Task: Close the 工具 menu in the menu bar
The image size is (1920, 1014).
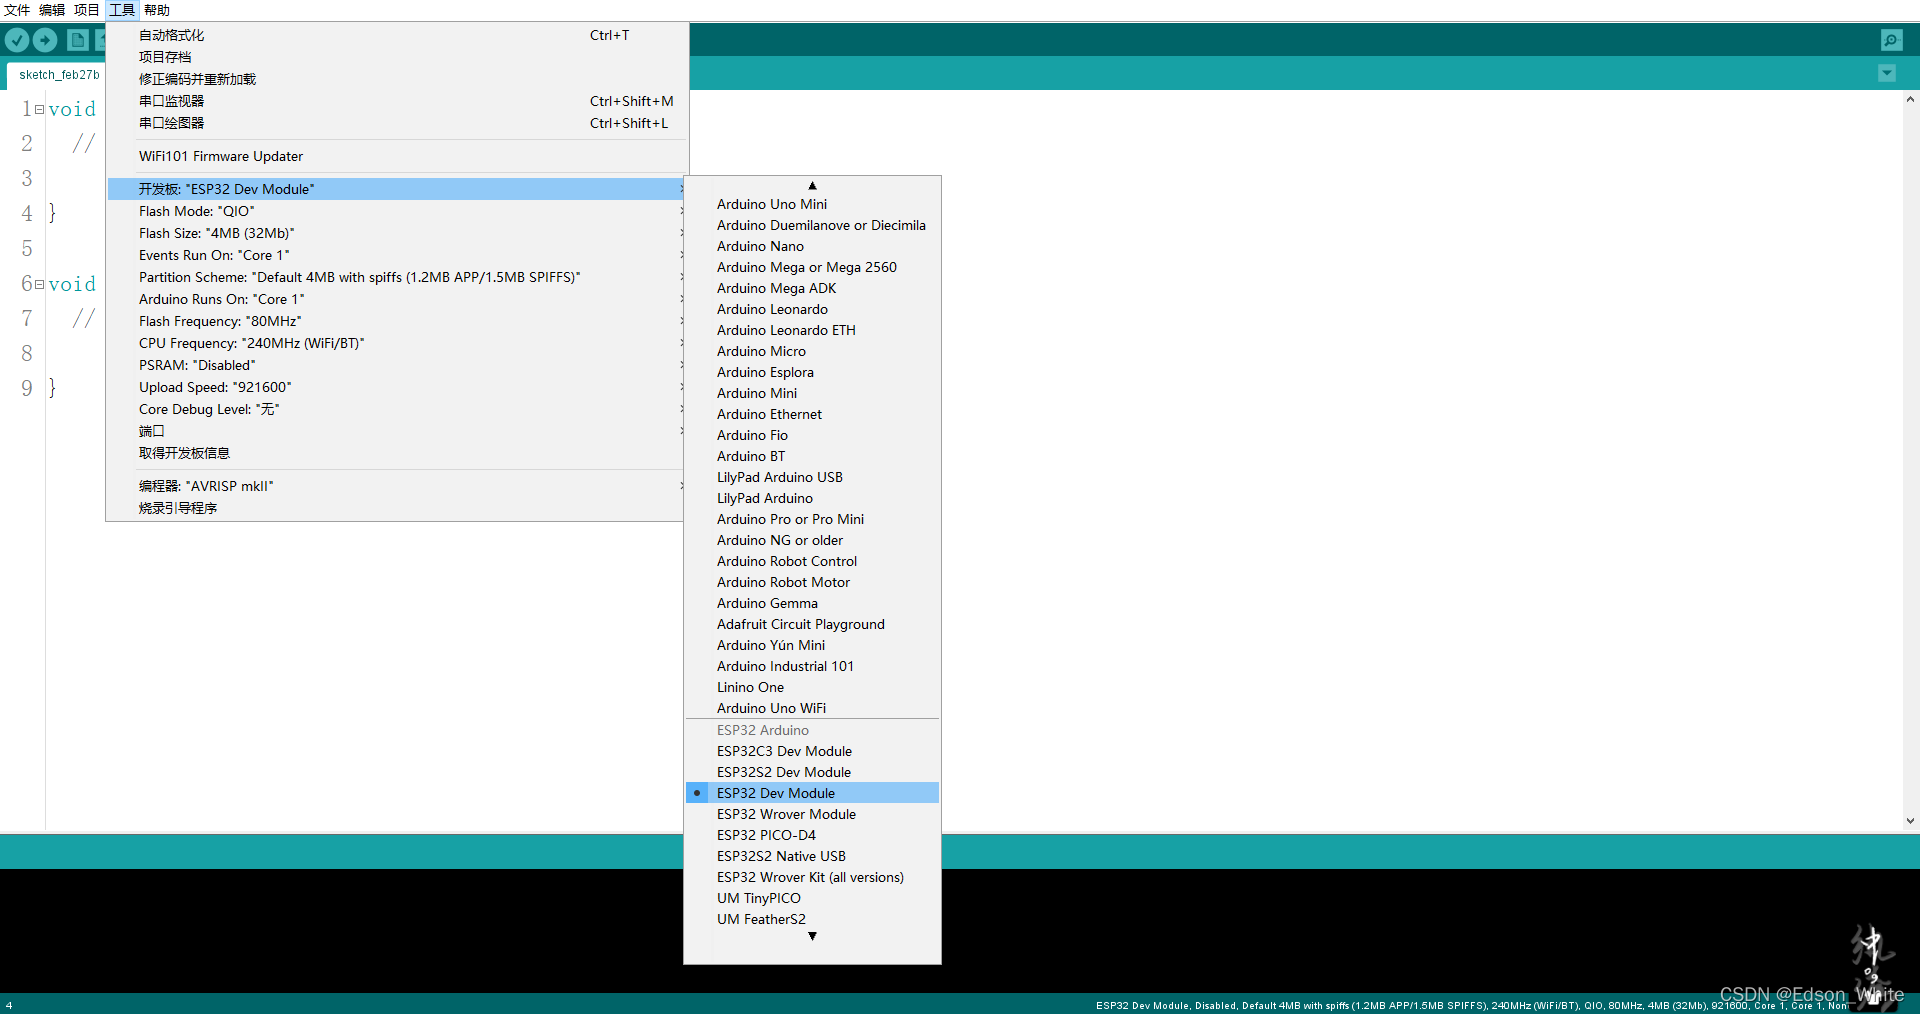Action: (122, 10)
